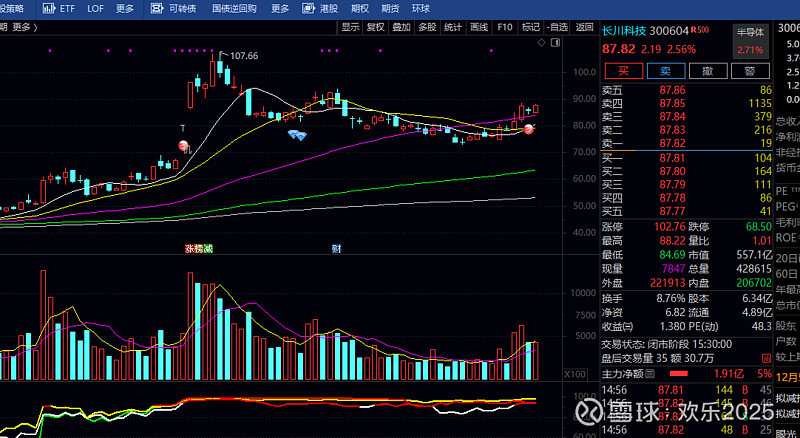
Task: Click the diamond icon at chart top-right
Action: click(x=541, y=44)
